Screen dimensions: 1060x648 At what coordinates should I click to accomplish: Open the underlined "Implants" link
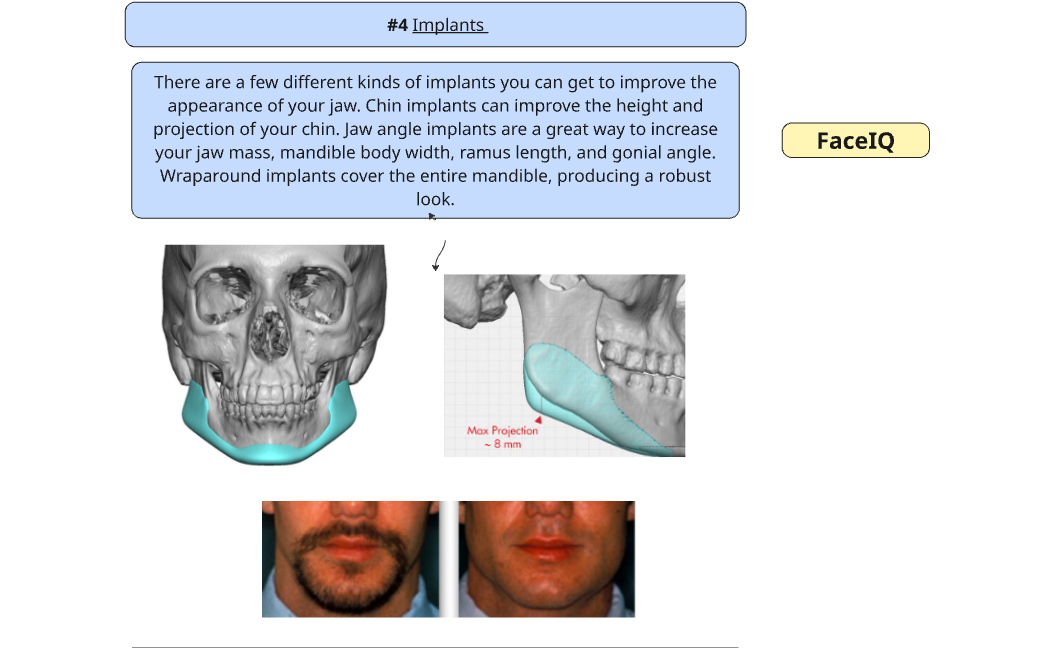point(449,25)
